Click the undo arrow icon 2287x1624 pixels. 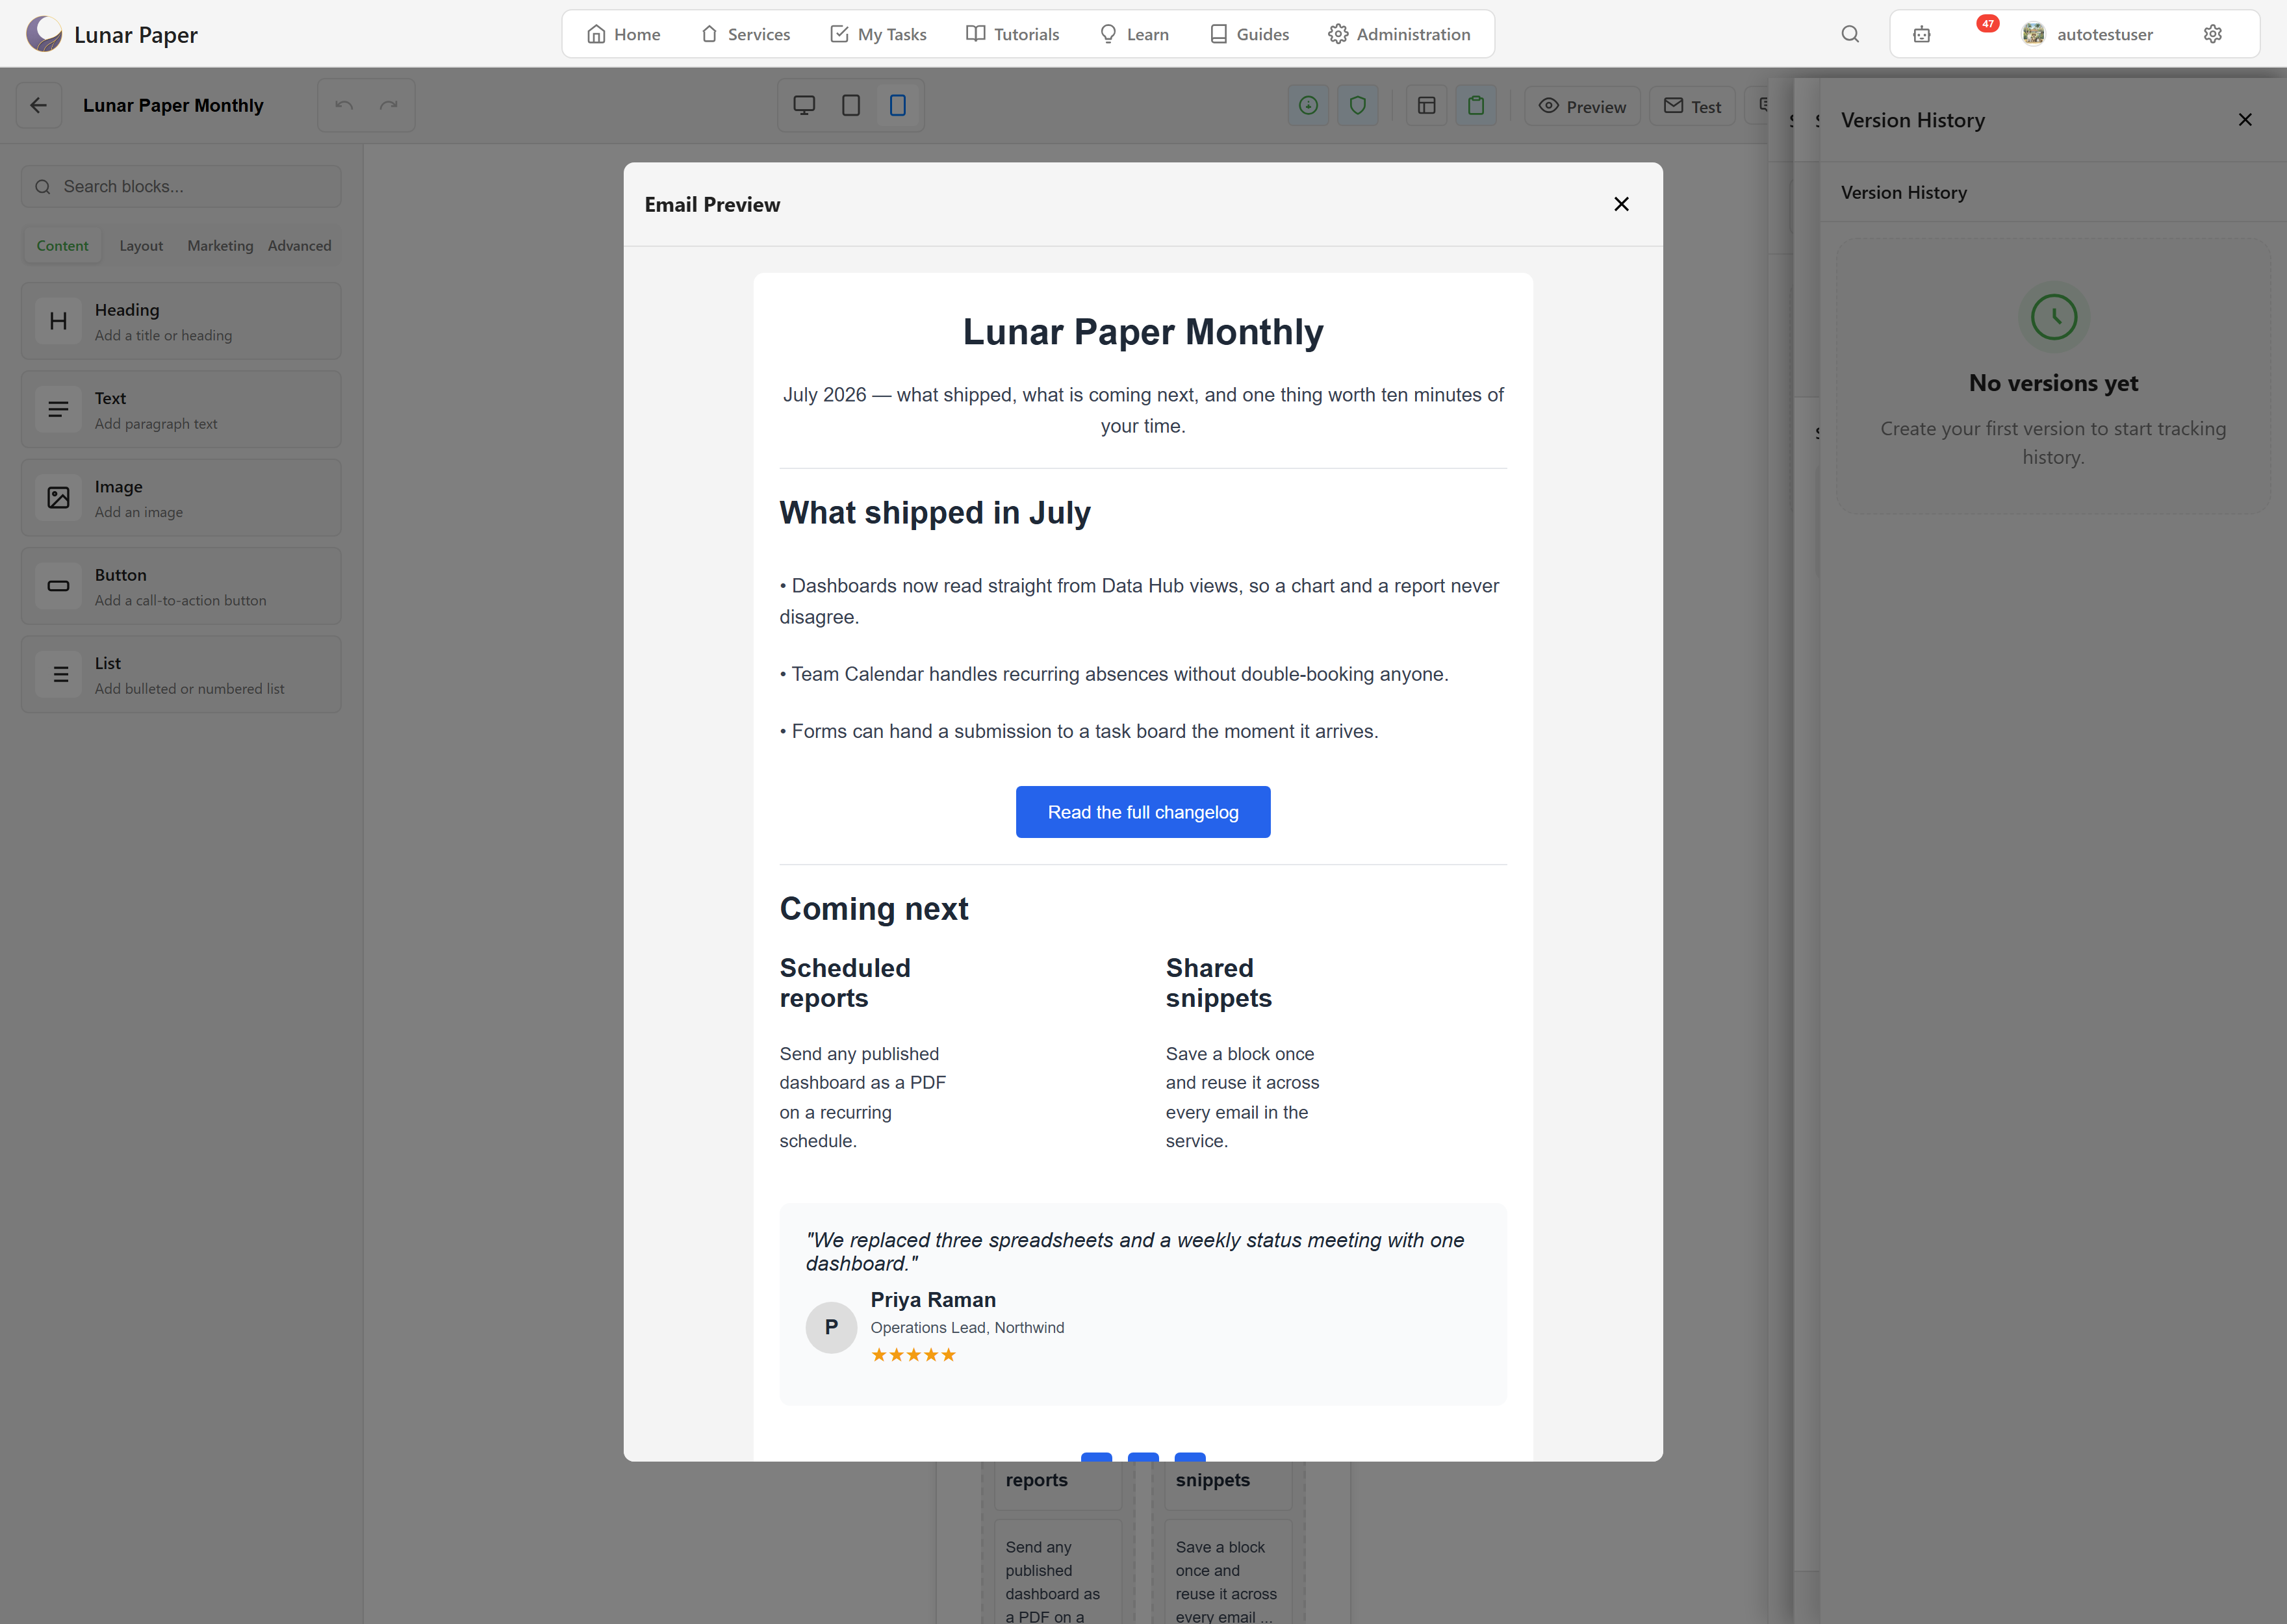[x=344, y=105]
